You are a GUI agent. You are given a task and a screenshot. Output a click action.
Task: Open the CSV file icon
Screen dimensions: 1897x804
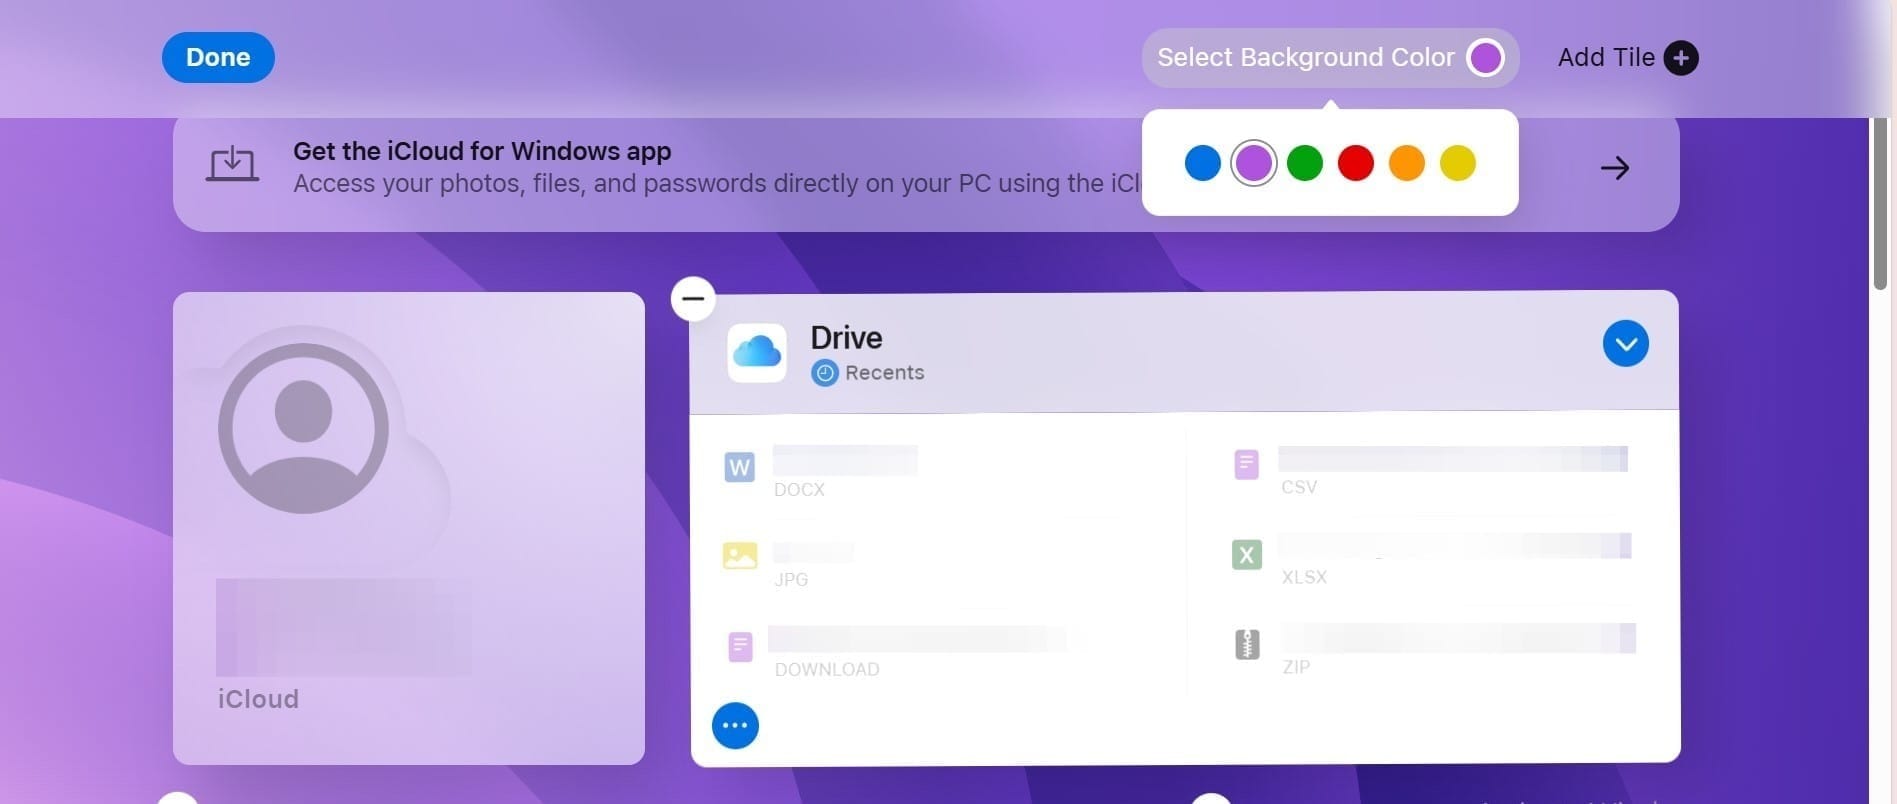tap(1246, 464)
